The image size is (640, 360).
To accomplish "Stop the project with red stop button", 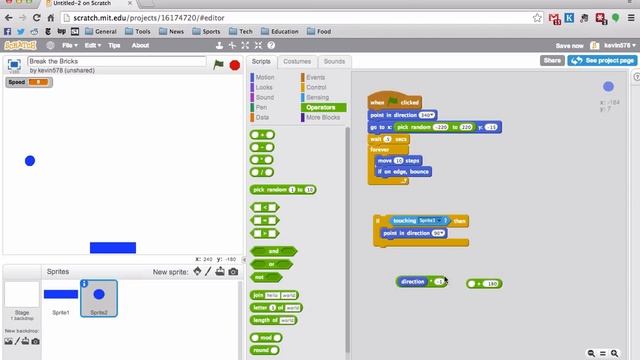I will pos(235,65).
